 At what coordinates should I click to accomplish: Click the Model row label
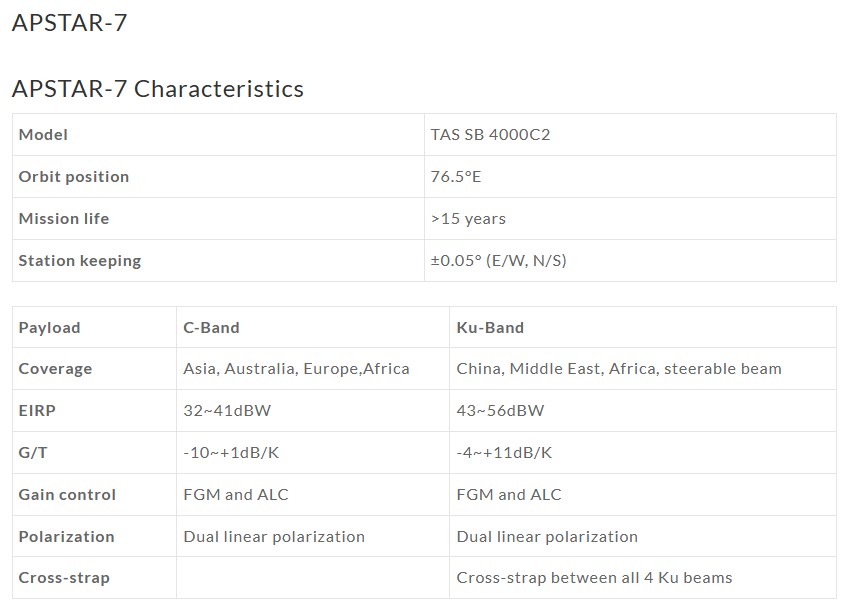click(x=43, y=134)
